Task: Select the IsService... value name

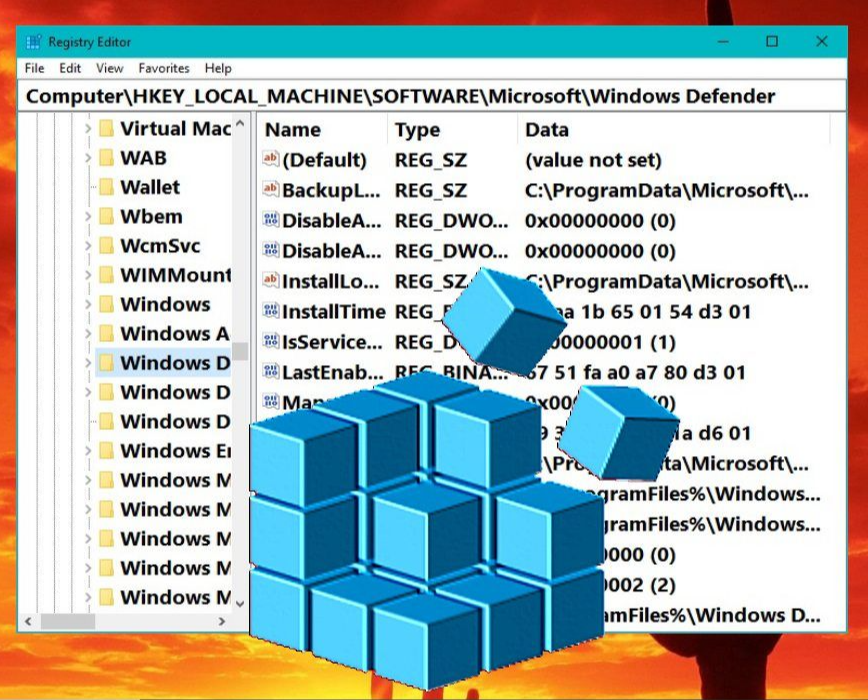Action: (332, 342)
